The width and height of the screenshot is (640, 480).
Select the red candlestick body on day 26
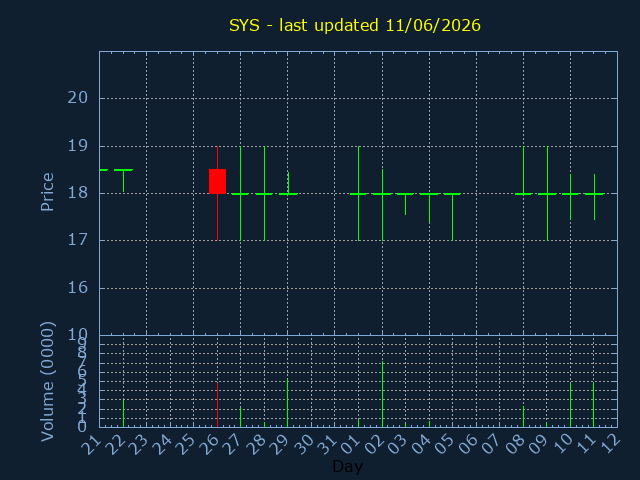(x=218, y=181)
